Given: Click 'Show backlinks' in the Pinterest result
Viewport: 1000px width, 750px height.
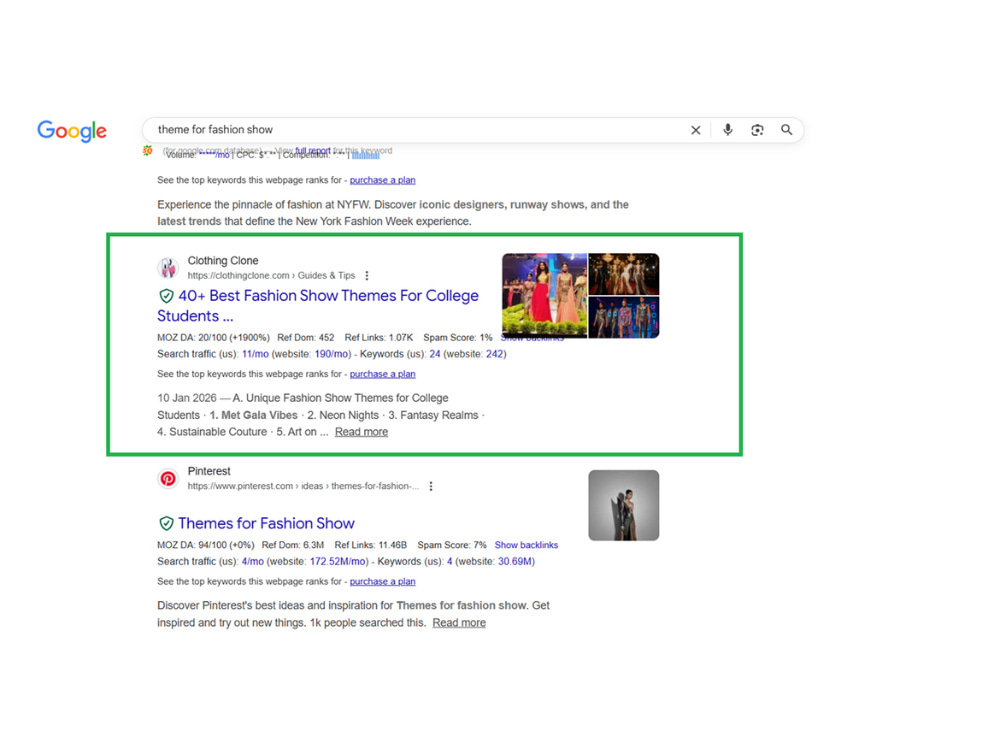Looking at the screenshot, I should click(x=526, y=545).
